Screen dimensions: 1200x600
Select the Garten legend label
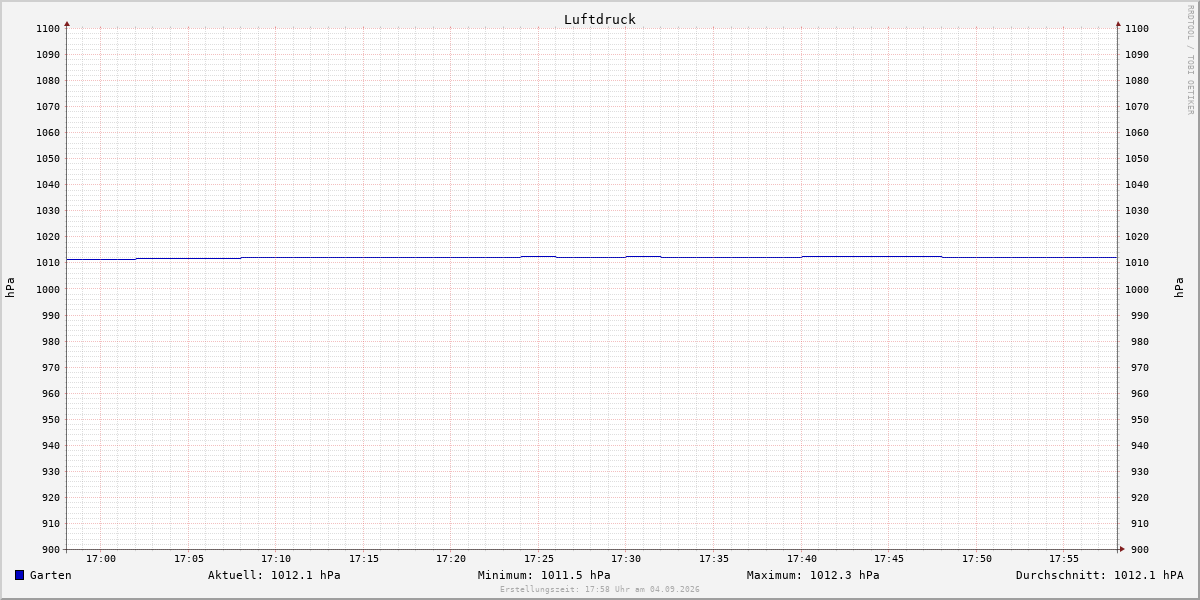51,575
